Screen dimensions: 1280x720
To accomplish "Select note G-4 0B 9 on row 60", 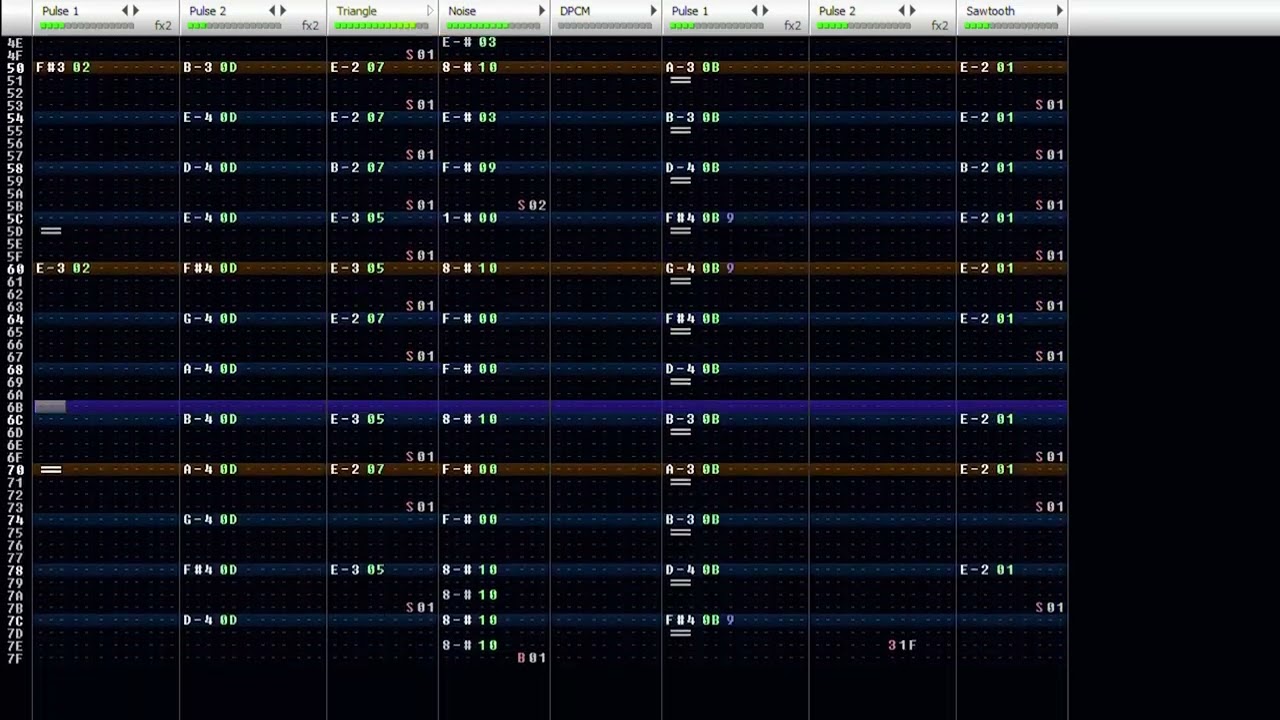I will 699,268.
